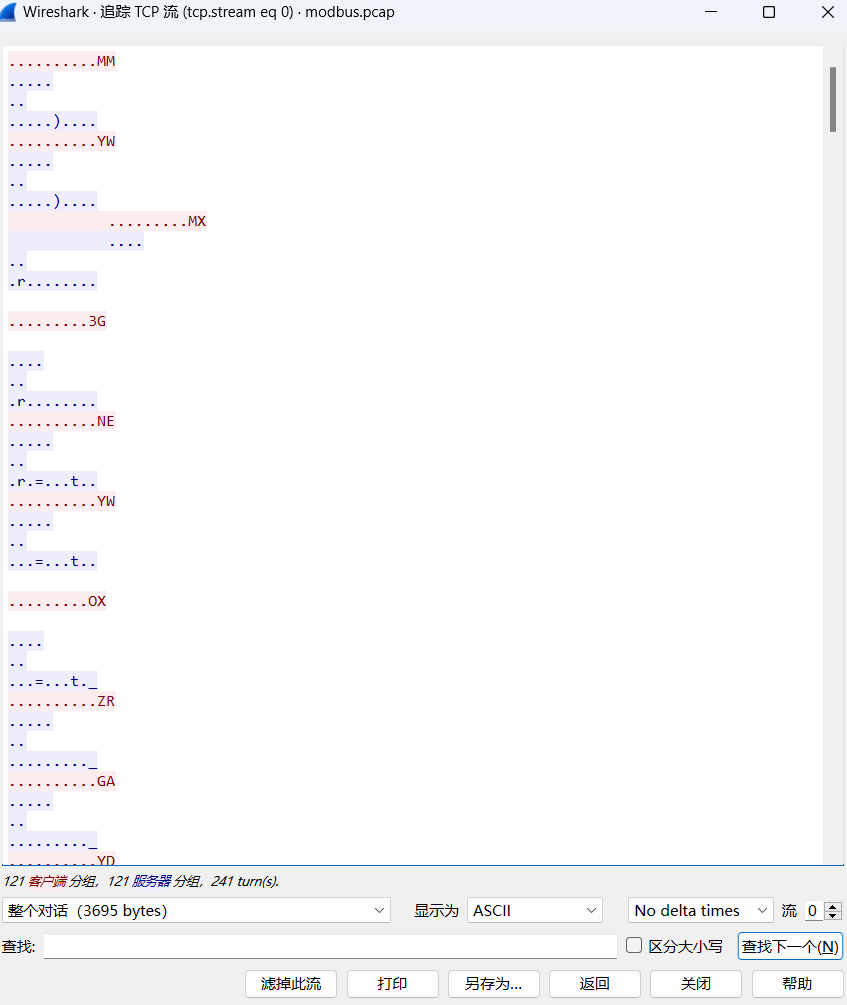847x1005 pixels.
Task: Expand the 显示为 ASCII format dropdown
Action: (534, 910)
